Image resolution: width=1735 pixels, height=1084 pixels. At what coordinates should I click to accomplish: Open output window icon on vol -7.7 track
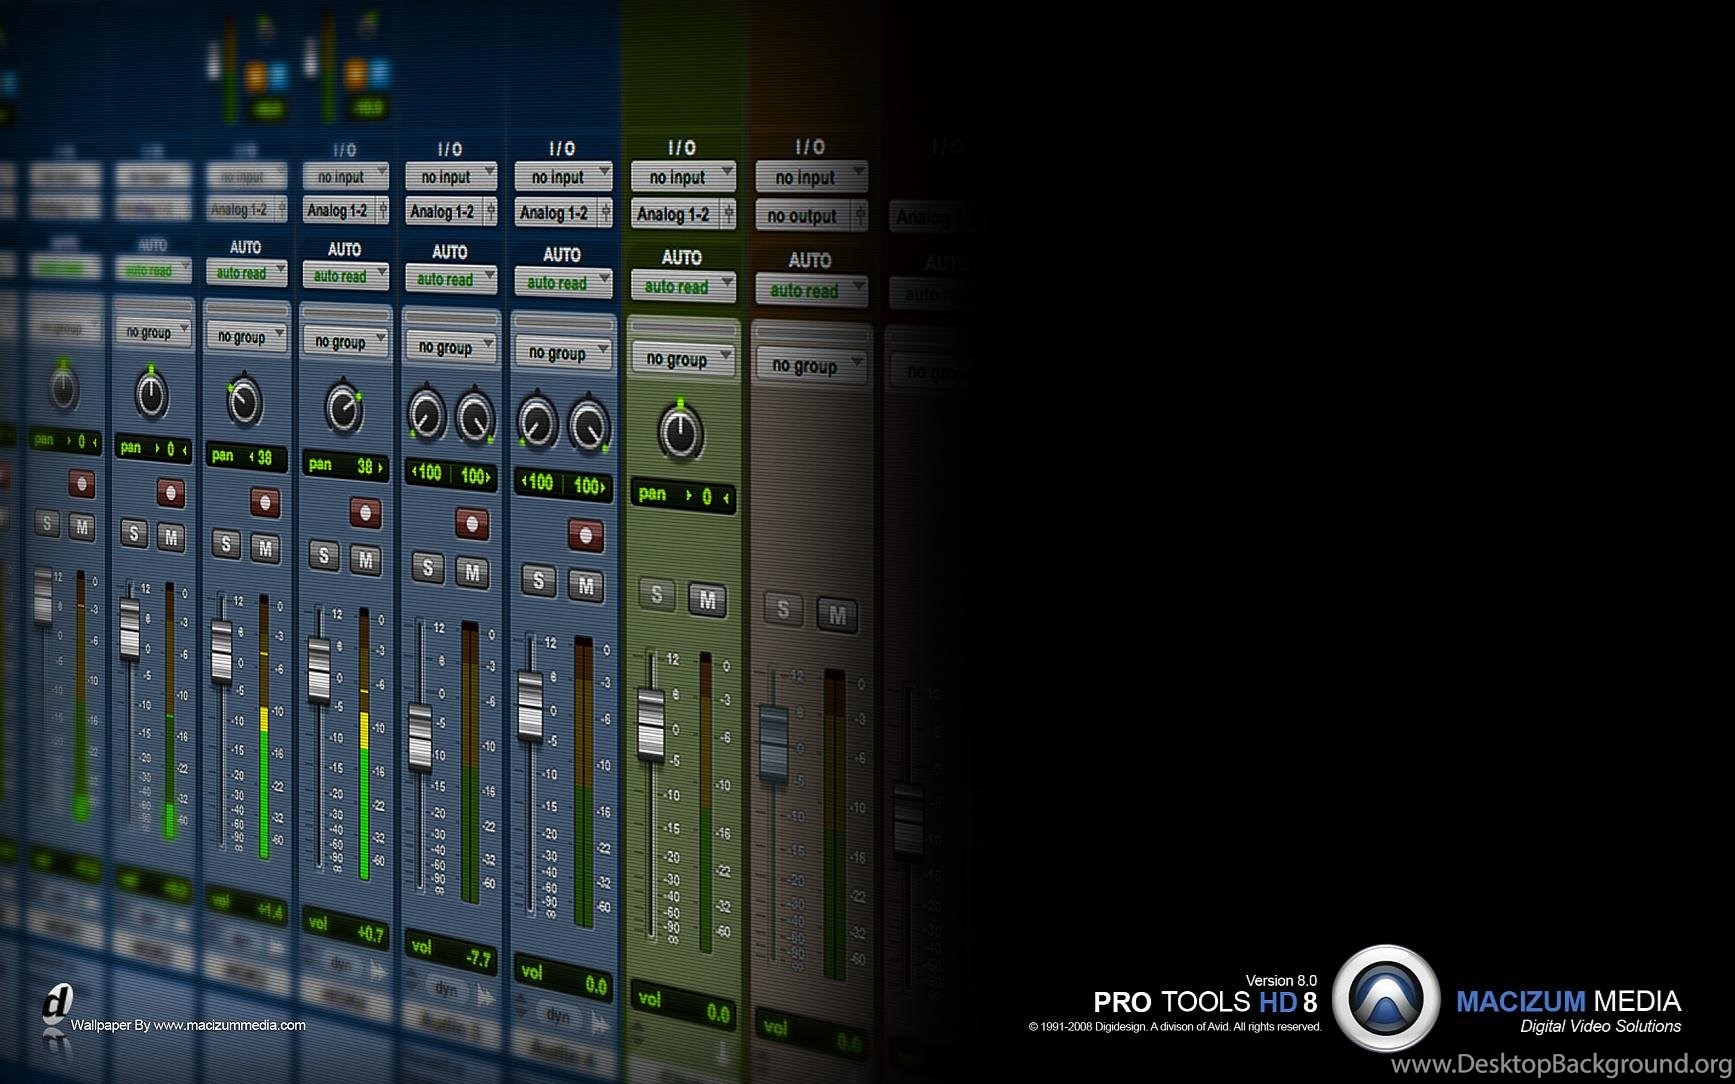(490, 211)
